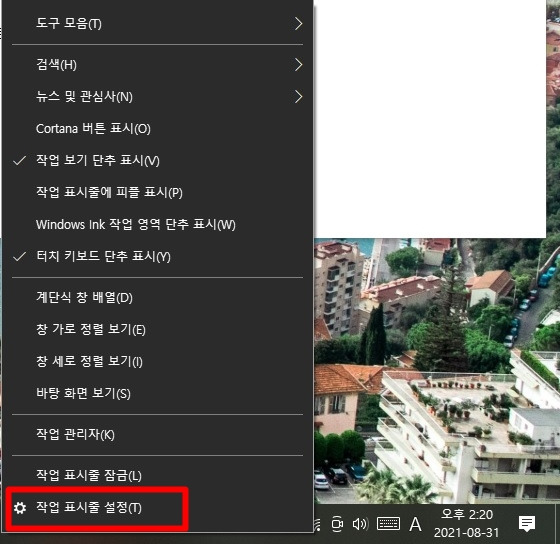The height and width of the screenshot is (544, 560).
Task: Select 계단식 창 배열(D)
Action: [157, 298]
